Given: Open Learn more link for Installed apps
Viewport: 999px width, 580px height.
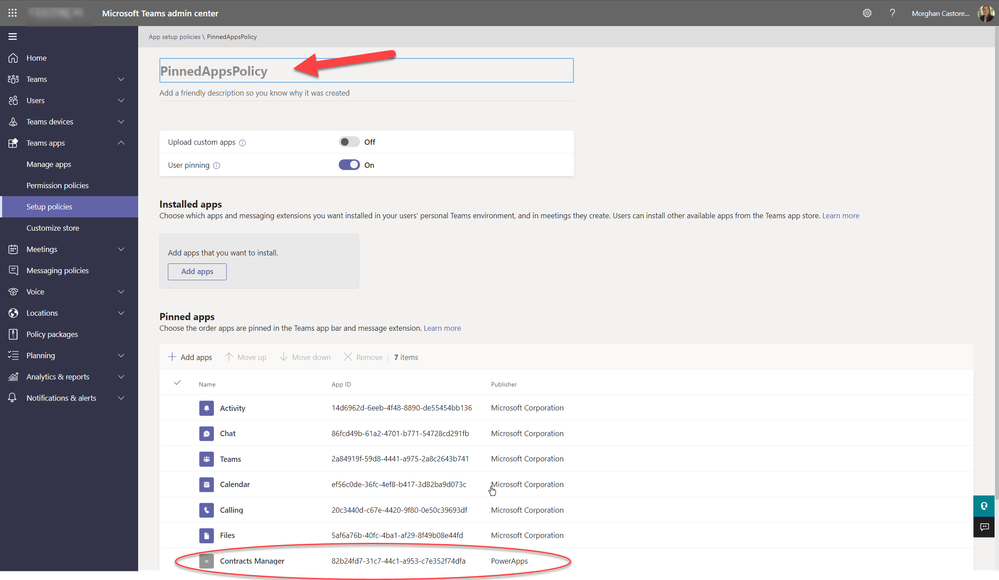Looking at the screenshot, I should click(840, 216).
